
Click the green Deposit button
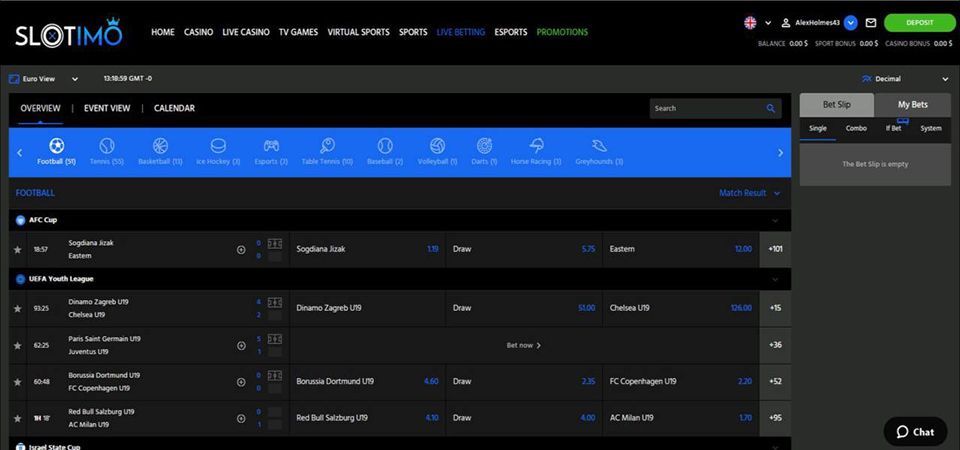click(920, 23)
